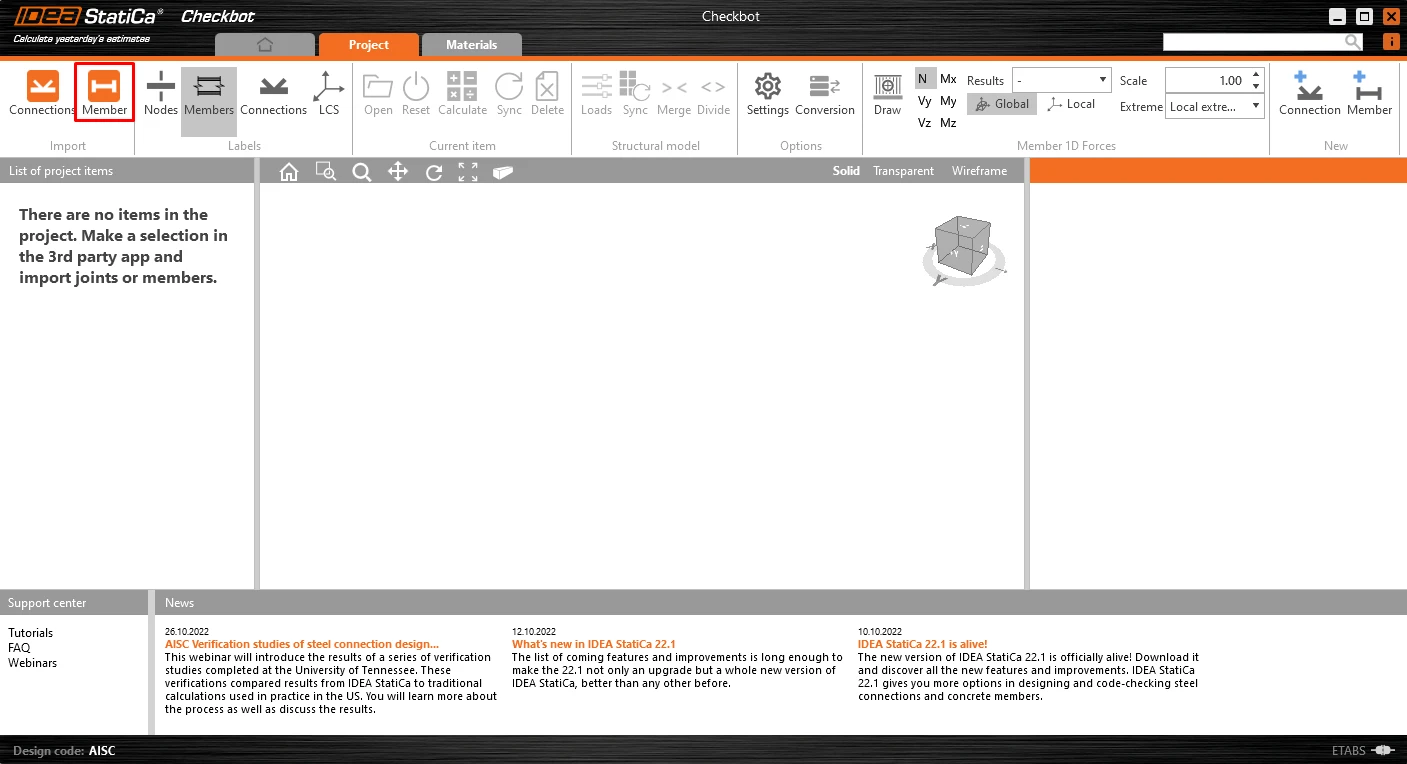The image size is (1407, 764).
Task: Increase Scale value with up arrow
Action: point(1257,75)
